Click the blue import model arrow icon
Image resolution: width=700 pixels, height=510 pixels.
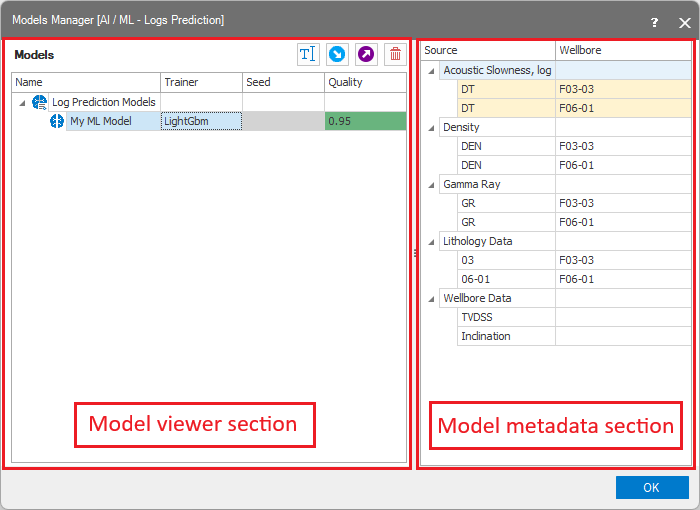click(x=337, y=55)
